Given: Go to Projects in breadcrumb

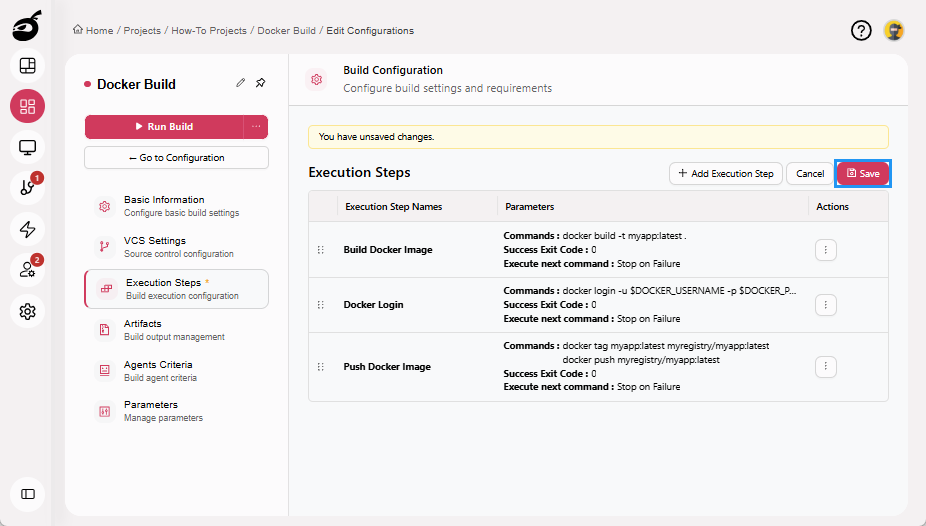Looking at the screenshot, I should tap(142, 30).
